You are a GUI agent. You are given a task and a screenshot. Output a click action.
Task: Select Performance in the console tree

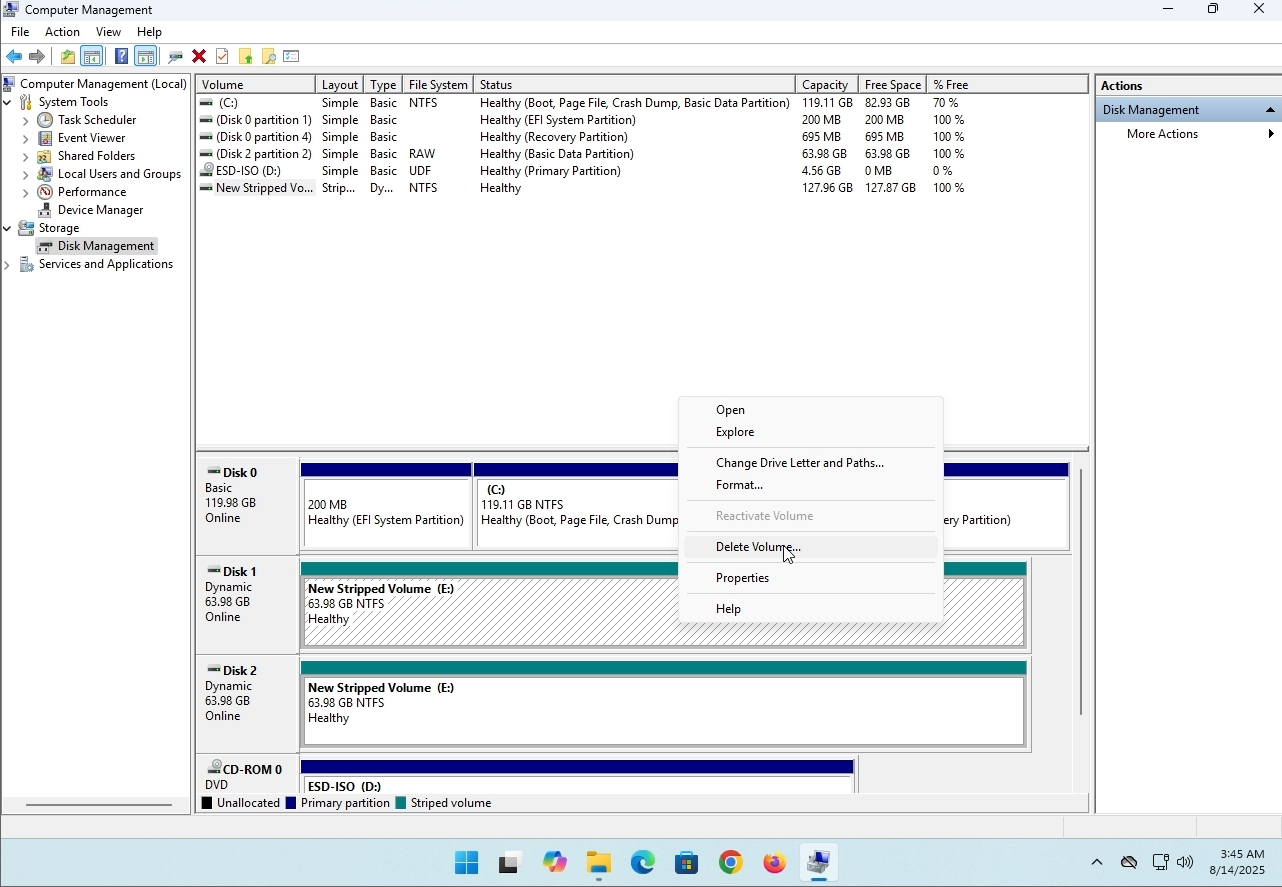coord(92,192)
